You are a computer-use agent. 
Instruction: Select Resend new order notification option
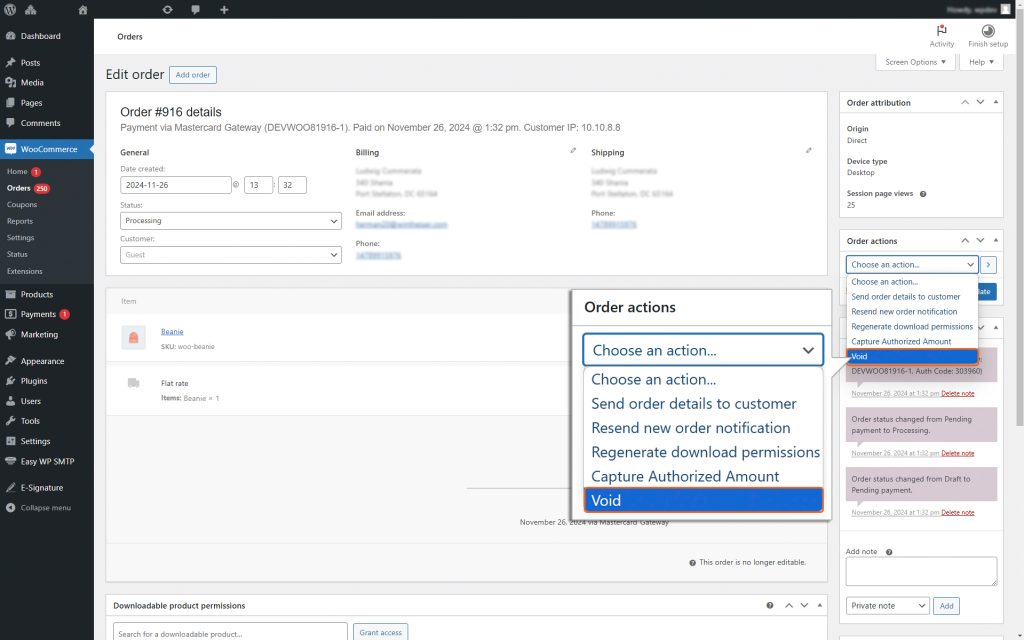(912, 312)
